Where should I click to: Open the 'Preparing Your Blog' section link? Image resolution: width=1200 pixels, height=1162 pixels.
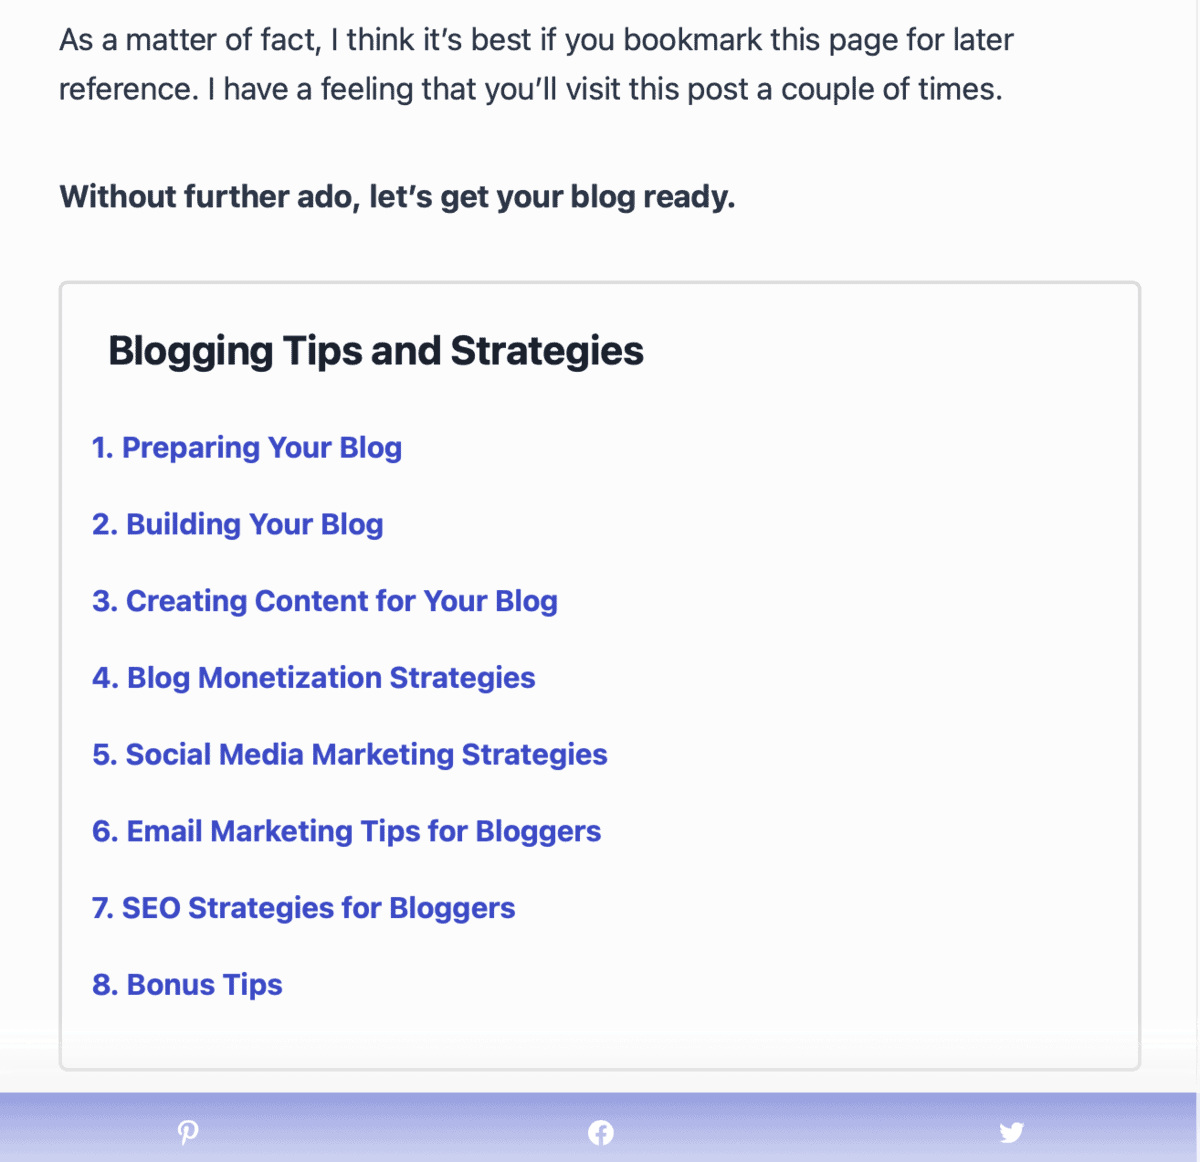point(247,448)
